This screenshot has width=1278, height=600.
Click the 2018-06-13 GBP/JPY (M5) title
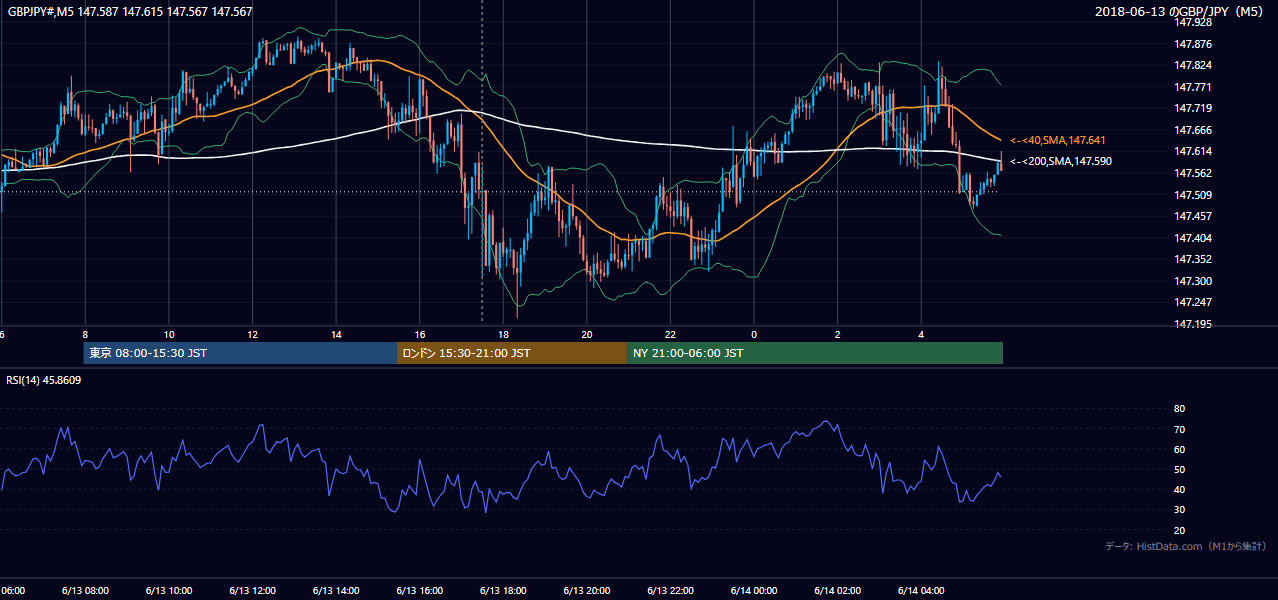tap(1181, 12)
